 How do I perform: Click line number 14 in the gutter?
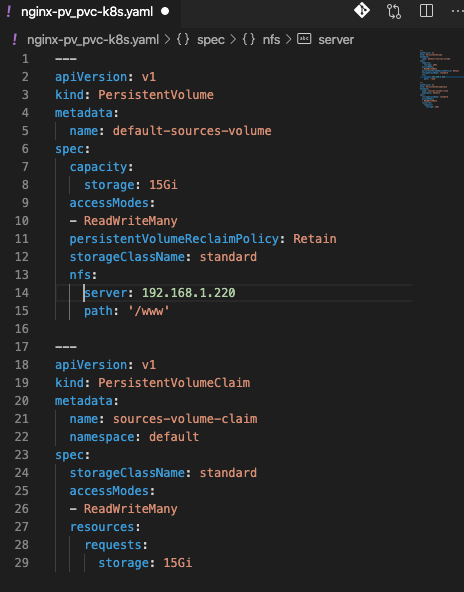22,293
